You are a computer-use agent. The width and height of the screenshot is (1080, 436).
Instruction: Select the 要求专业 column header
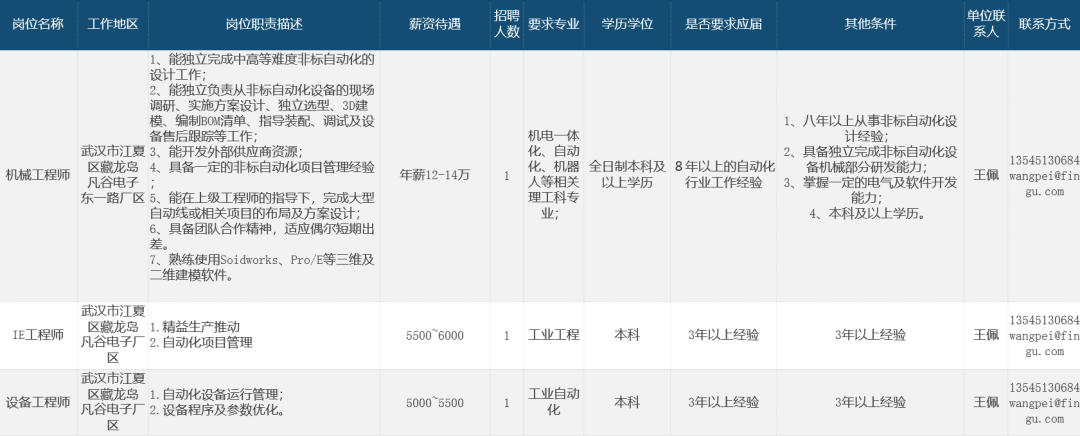coord(554,24)
